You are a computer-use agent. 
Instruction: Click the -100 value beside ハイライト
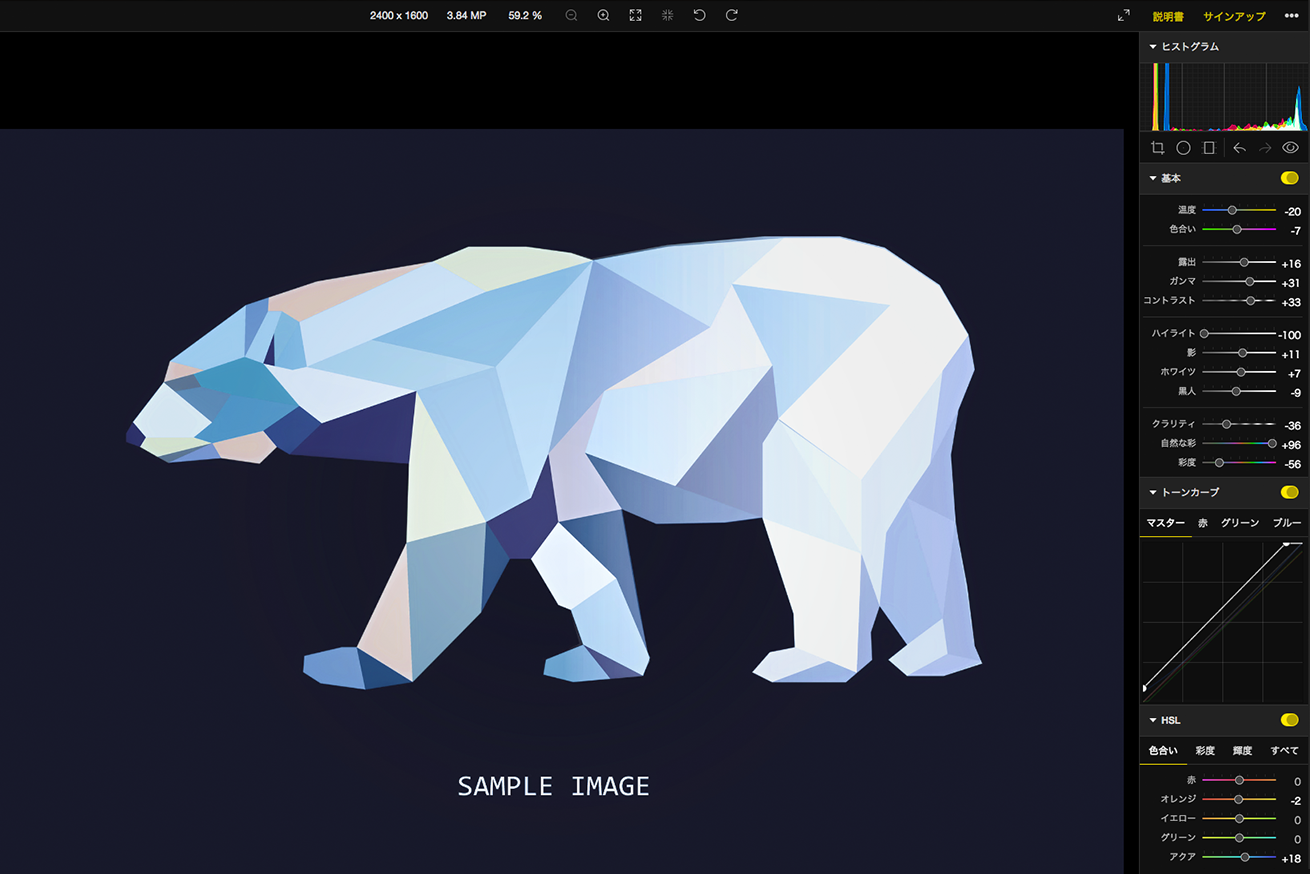[1290, 335]
